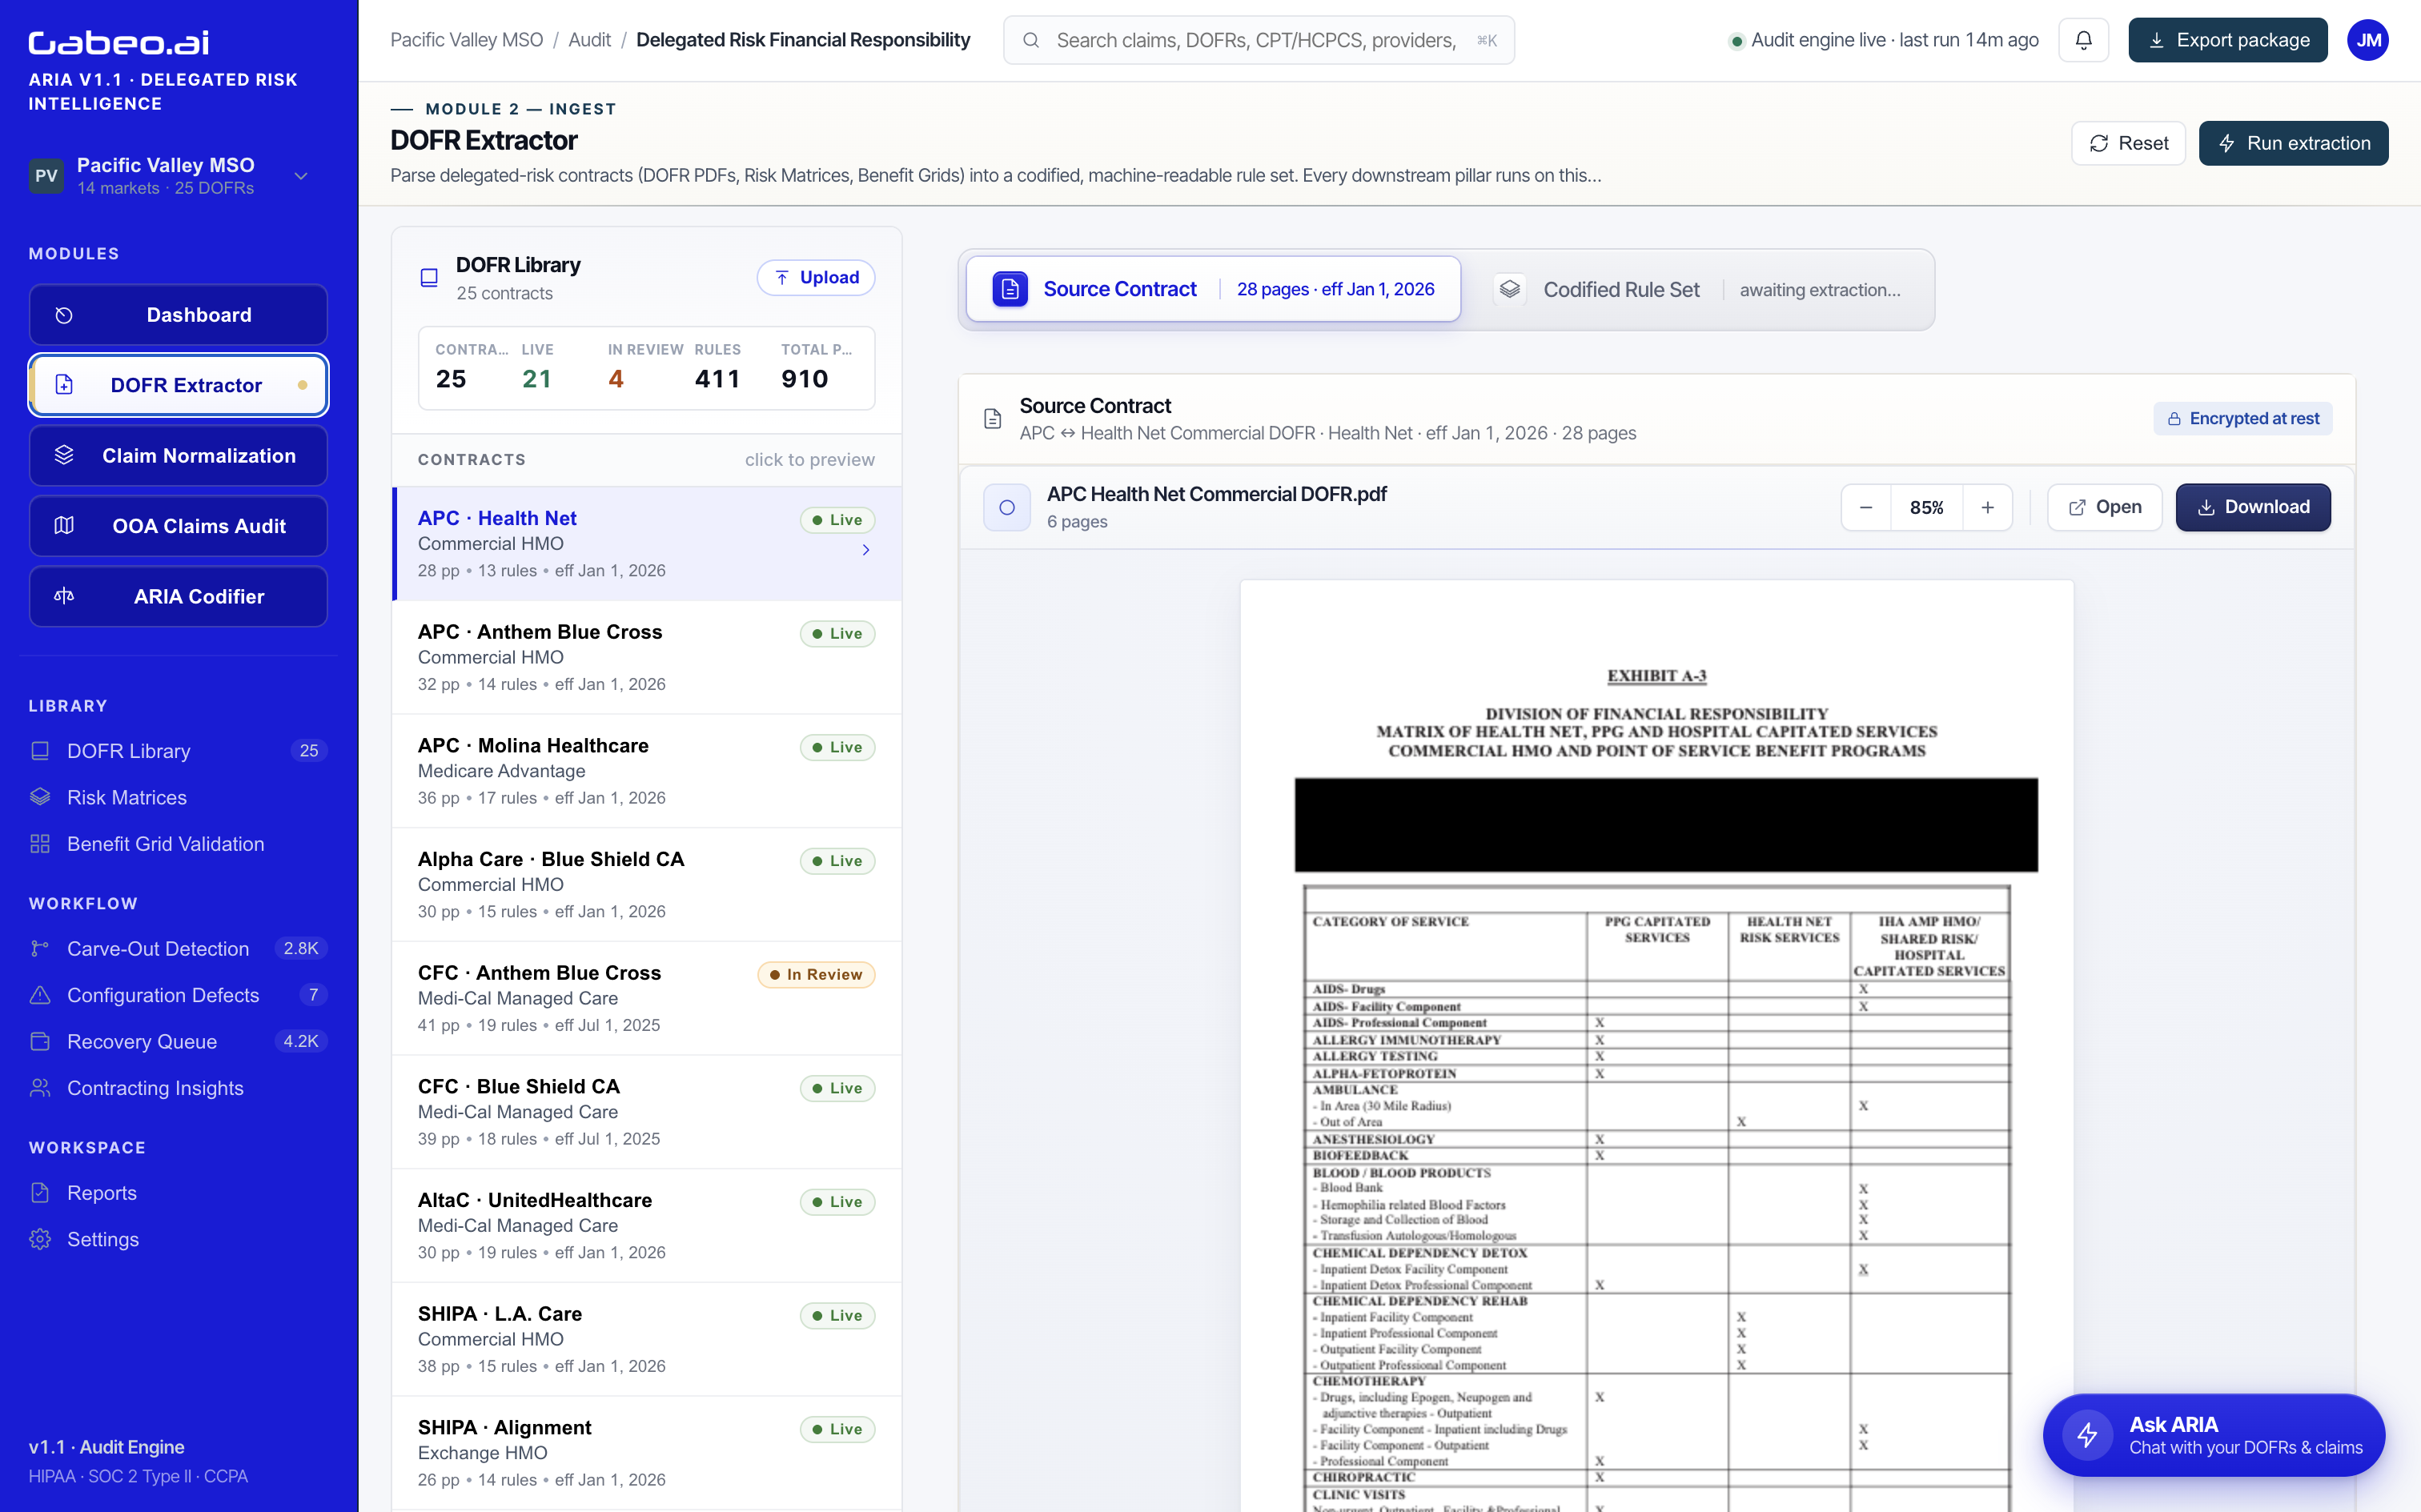Preview the SHIPA Alignment contract

[647, 1453]
